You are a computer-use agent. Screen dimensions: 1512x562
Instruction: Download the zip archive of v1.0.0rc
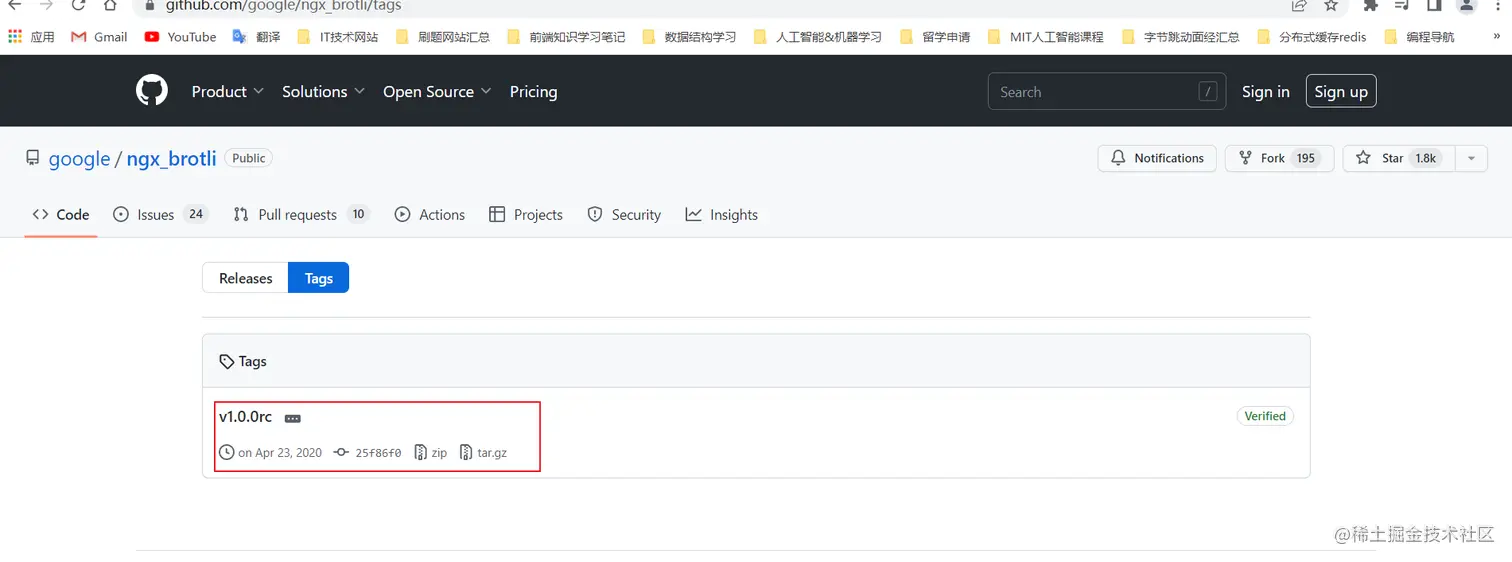click(x=431, y=453)
